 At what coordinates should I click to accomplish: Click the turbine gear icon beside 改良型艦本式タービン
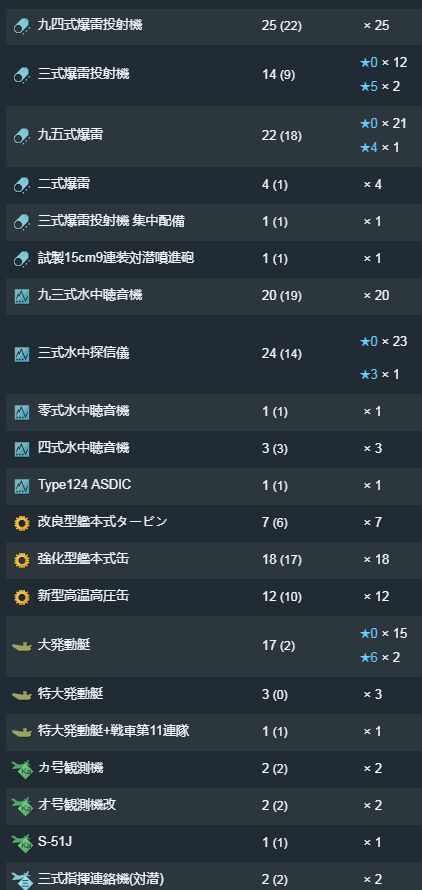coord(22,523)
